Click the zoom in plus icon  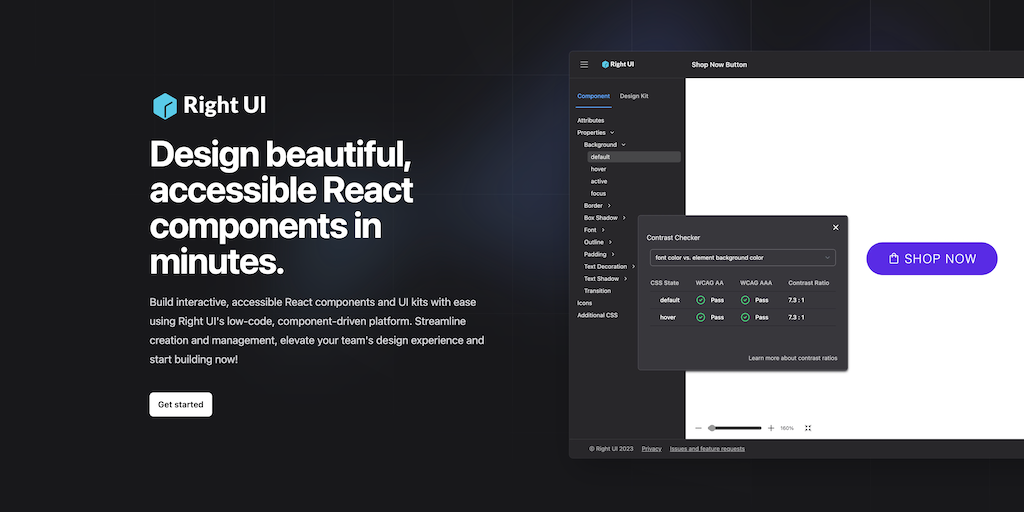[x=771, y=428]
